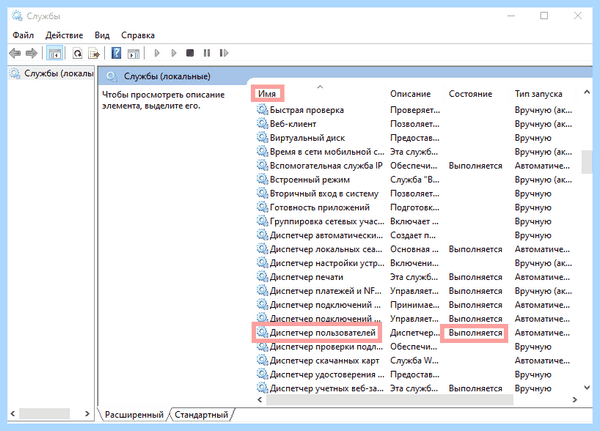Select the Встроенный режим service
The height and width of the screenshot is (431, 600).
coord(310,180)
